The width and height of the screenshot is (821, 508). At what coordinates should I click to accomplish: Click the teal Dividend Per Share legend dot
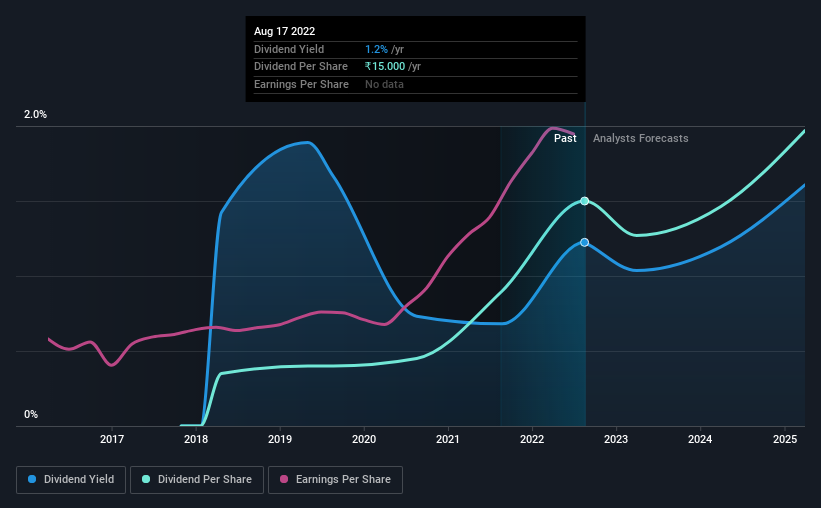click(x=146, y=479)
